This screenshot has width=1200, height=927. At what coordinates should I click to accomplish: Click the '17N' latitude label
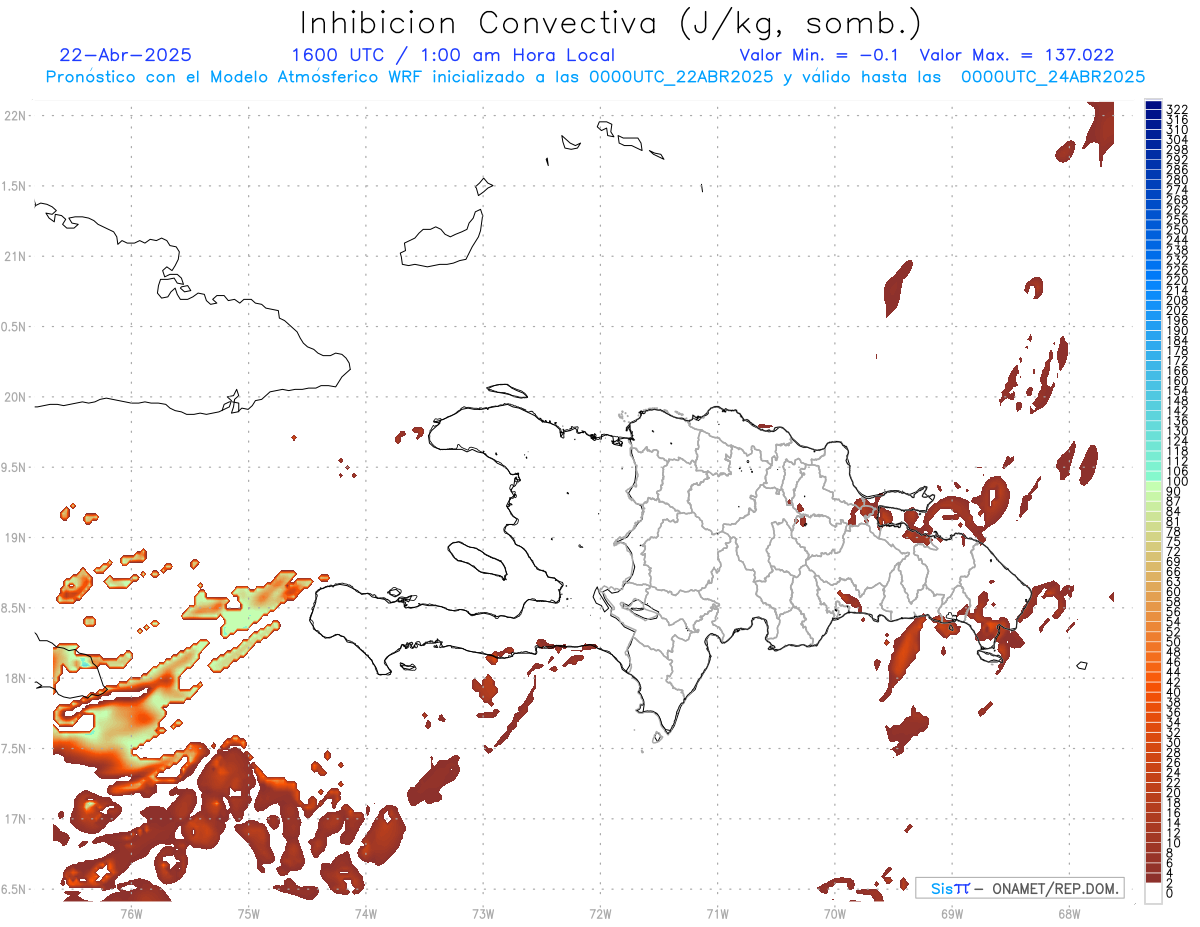pos(15,820)
